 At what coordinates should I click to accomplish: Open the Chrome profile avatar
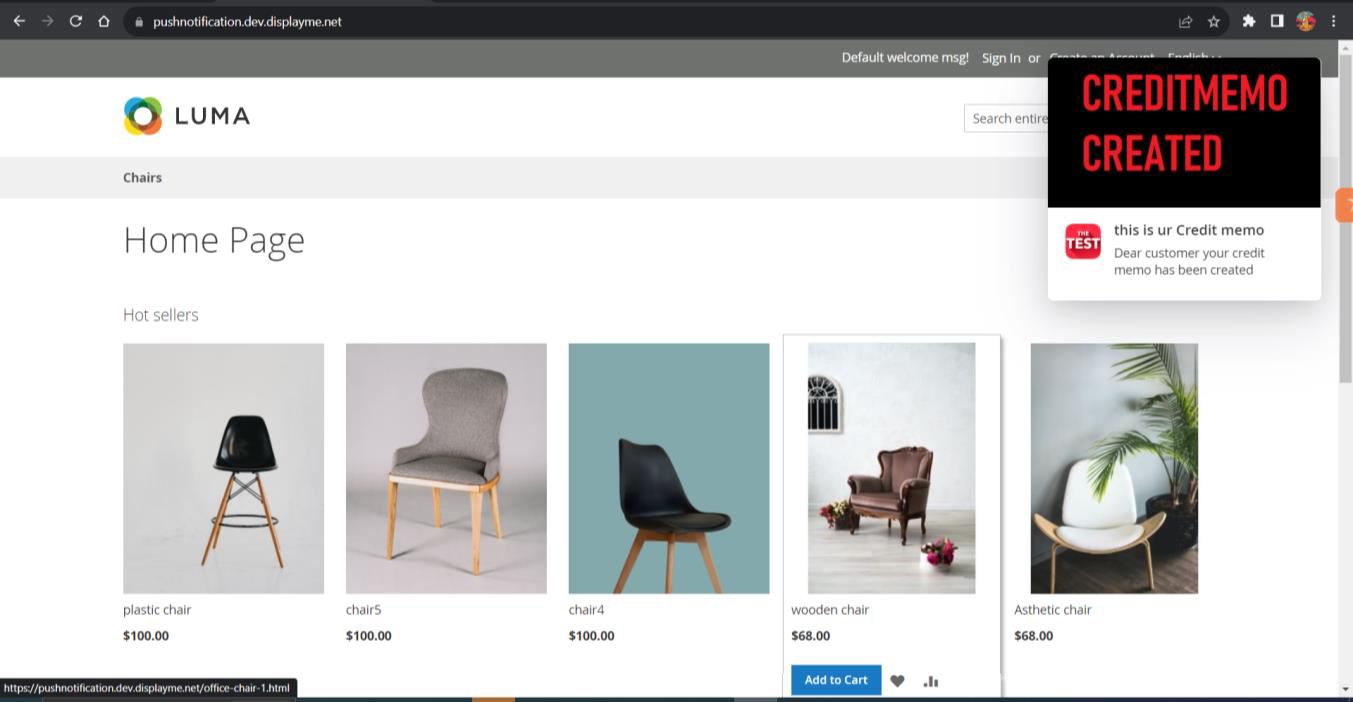coord(1306,21)
